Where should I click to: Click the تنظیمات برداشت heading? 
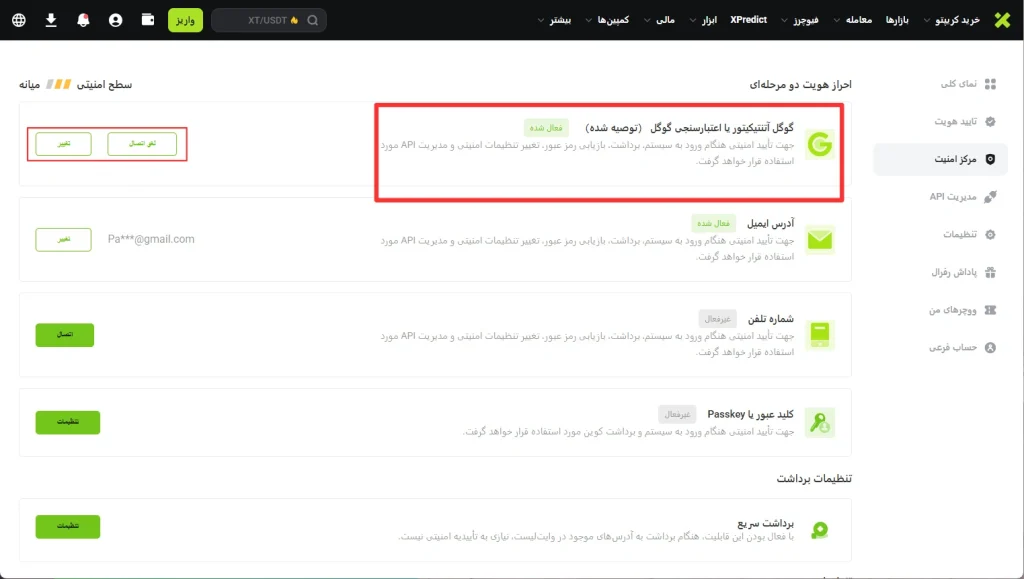tap(814, 478)
